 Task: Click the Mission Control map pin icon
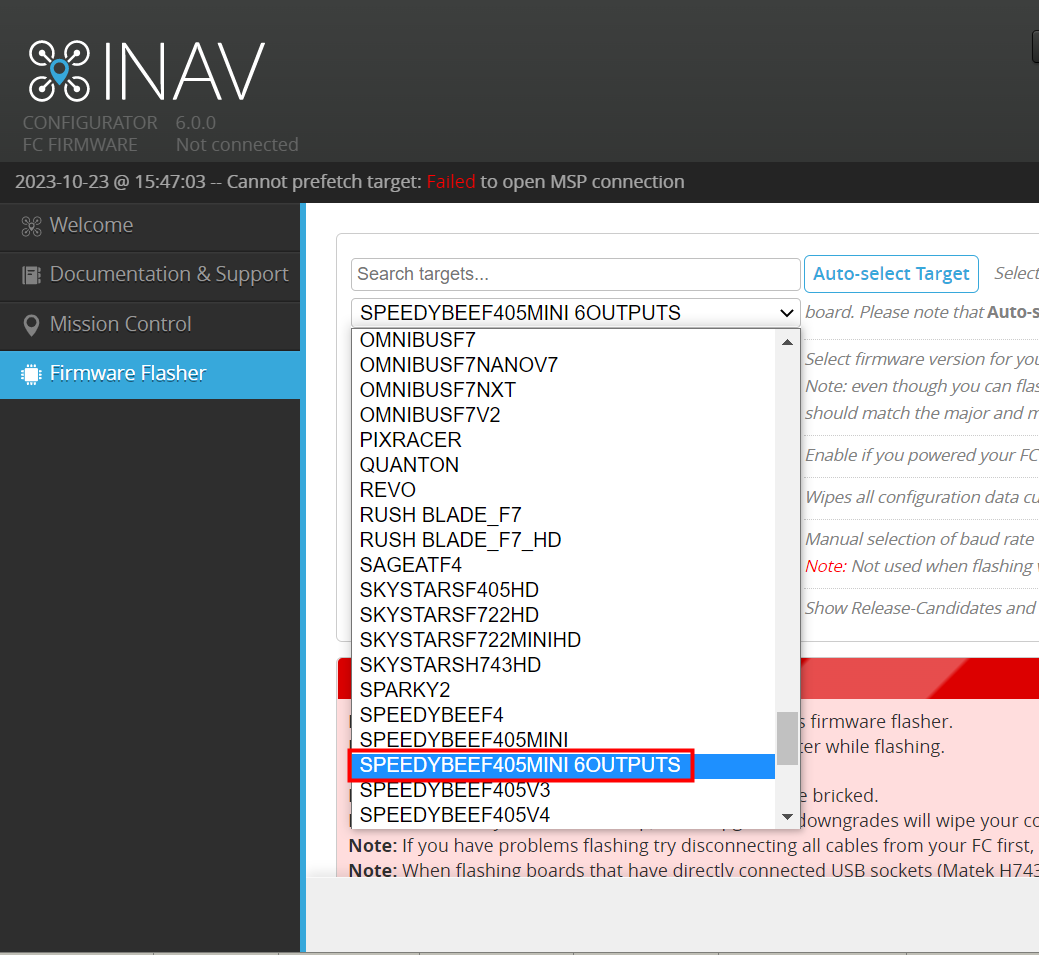(x=31, y=325)
